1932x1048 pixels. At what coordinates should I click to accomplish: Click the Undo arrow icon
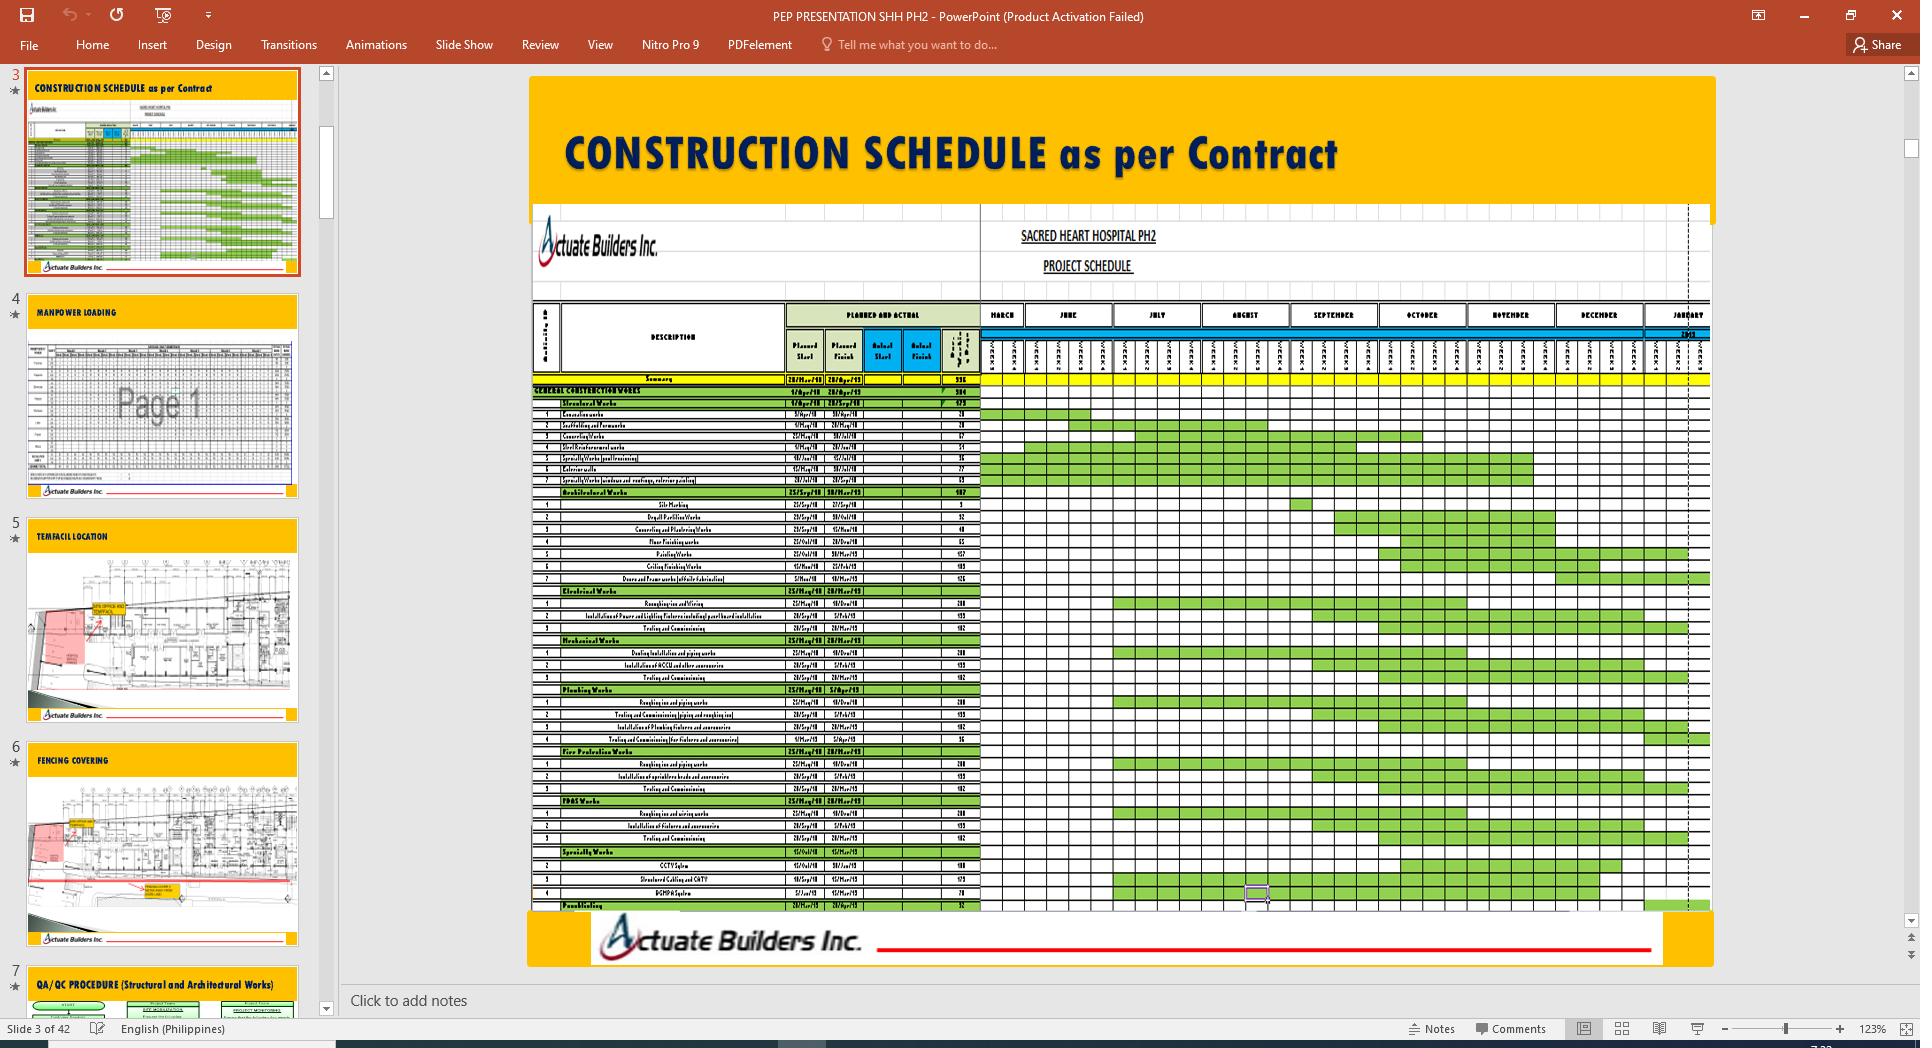pyautogui.click(x=69, y=15)
